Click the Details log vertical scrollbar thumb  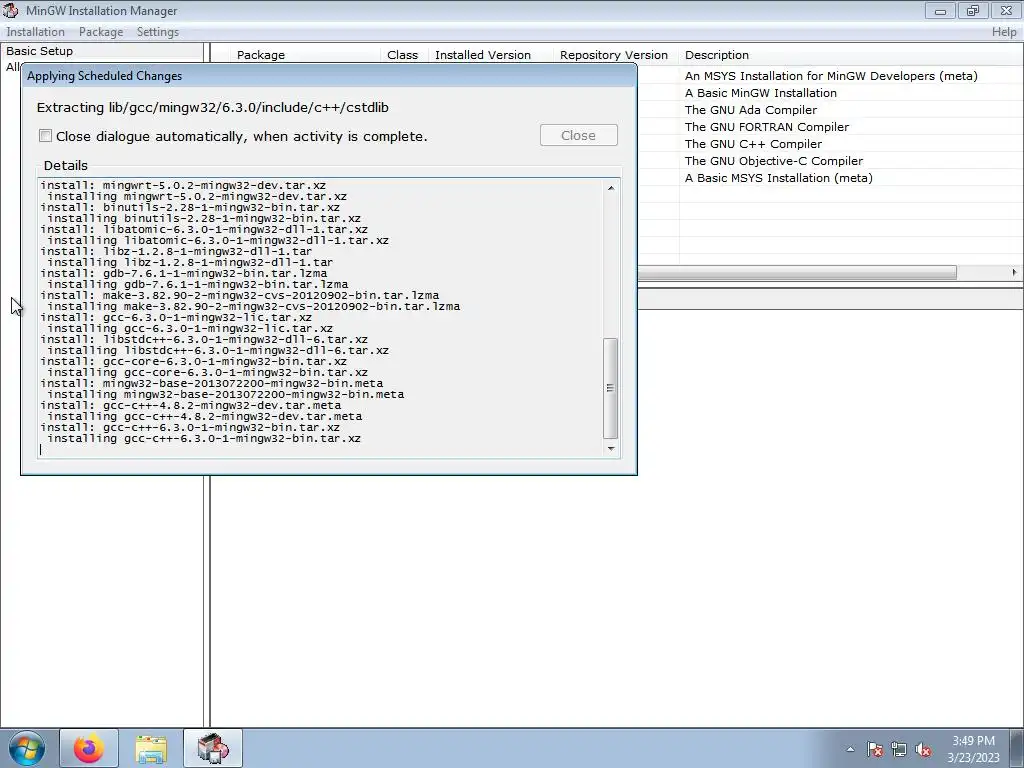pyautogui.click(x=611, y=388)
